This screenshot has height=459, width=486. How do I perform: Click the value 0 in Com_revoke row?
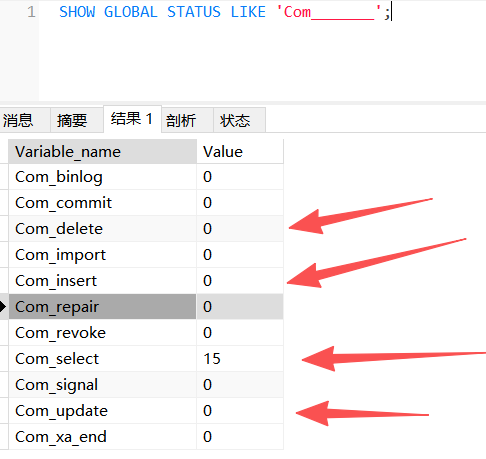240,333
